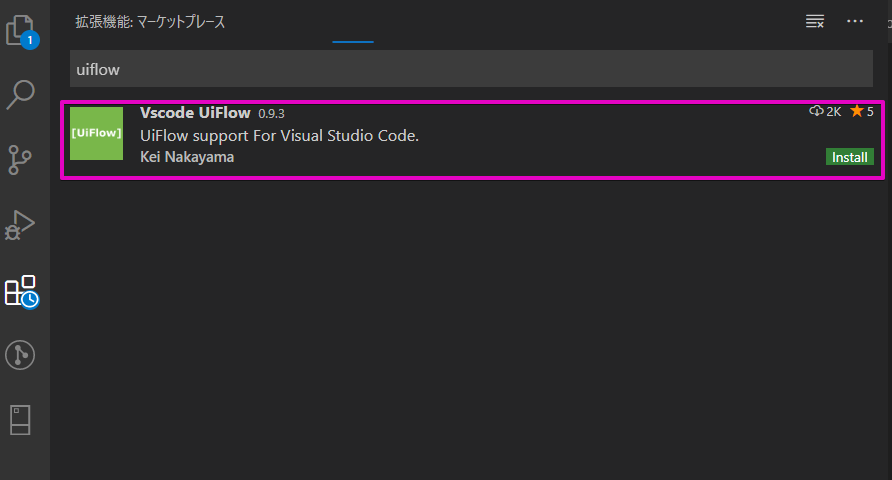This screenshot has height=480, width=892.
Task: Open the bottom activity bar panel icon
Action: (20, 420)
